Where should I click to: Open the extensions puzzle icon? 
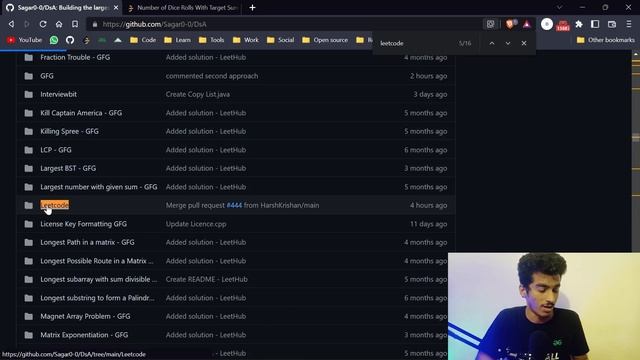pyautogui.click(x=579, y=24)
